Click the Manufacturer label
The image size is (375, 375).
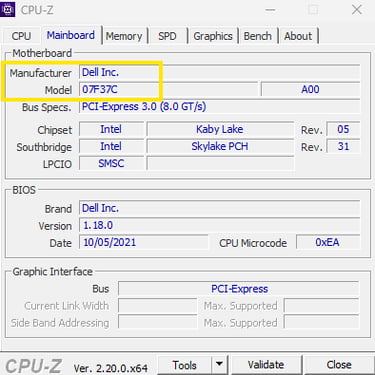(40, 73)
